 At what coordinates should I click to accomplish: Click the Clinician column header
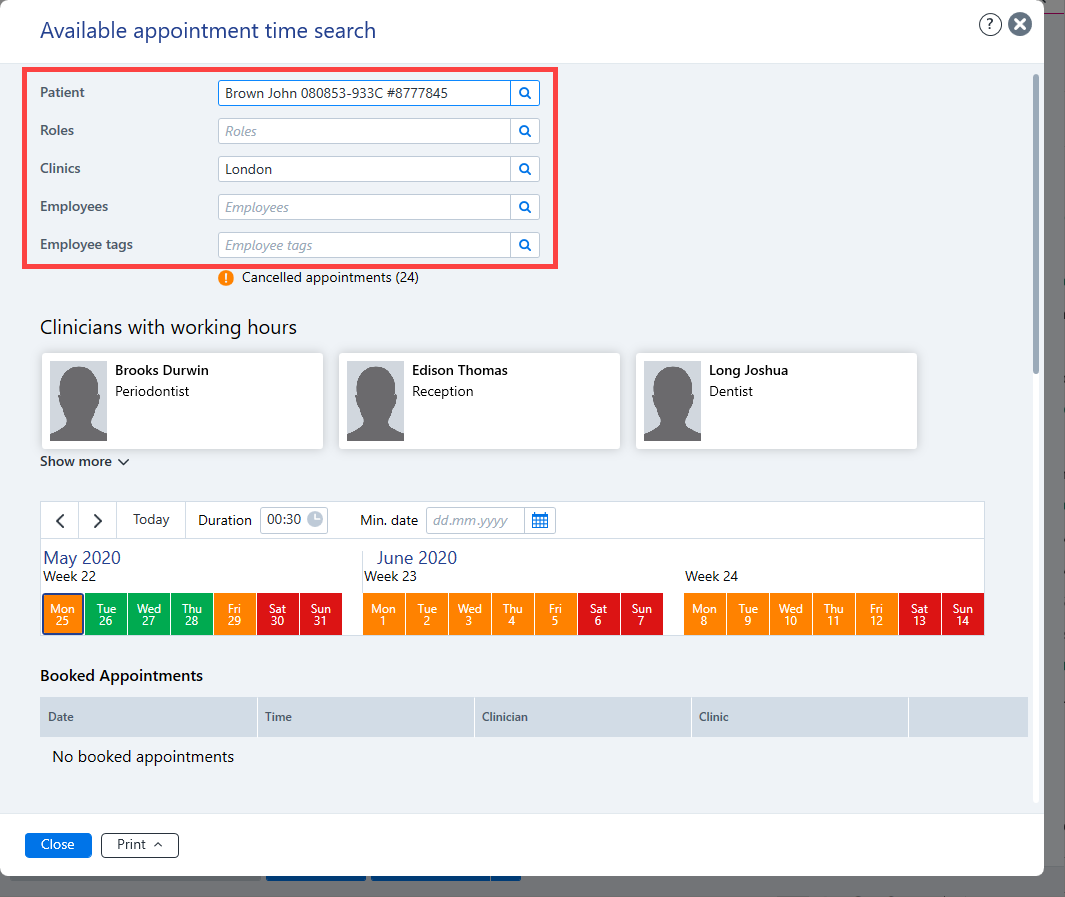click(x=582, y=717)
